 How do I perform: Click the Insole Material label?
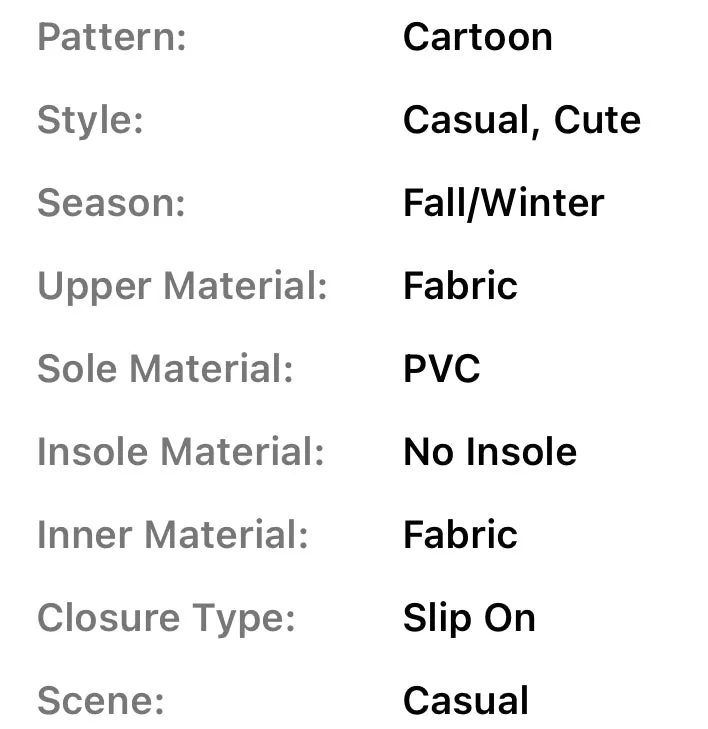tap(181, 452)
